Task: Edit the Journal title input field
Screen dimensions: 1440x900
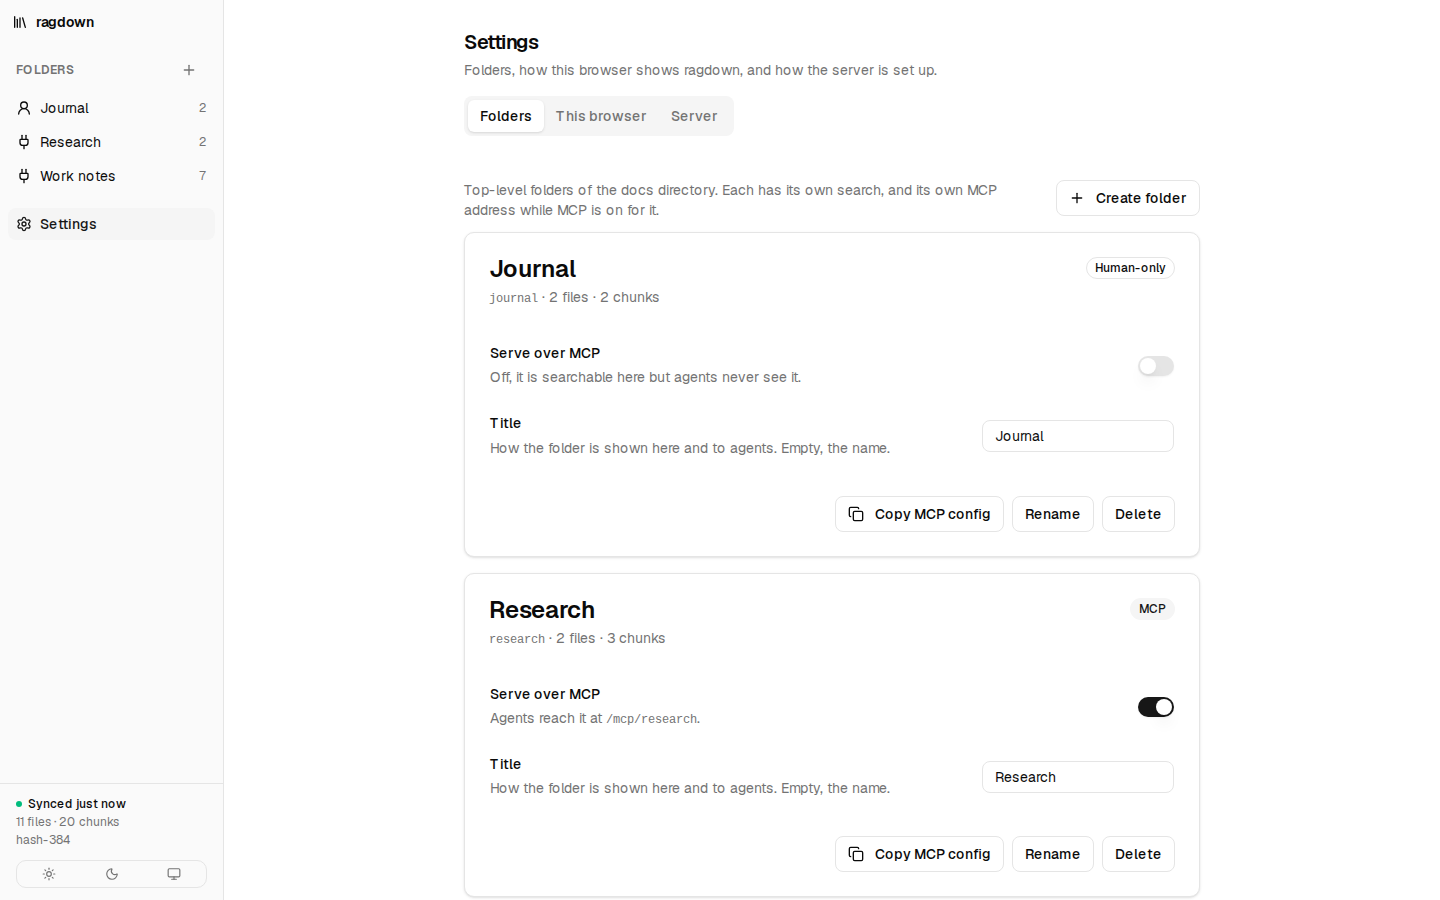Action: click(x=1078, y=436)
